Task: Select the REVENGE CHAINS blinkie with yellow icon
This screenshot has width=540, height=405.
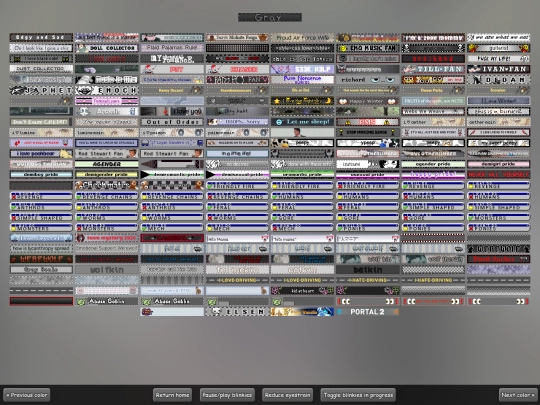Action: 172,196
